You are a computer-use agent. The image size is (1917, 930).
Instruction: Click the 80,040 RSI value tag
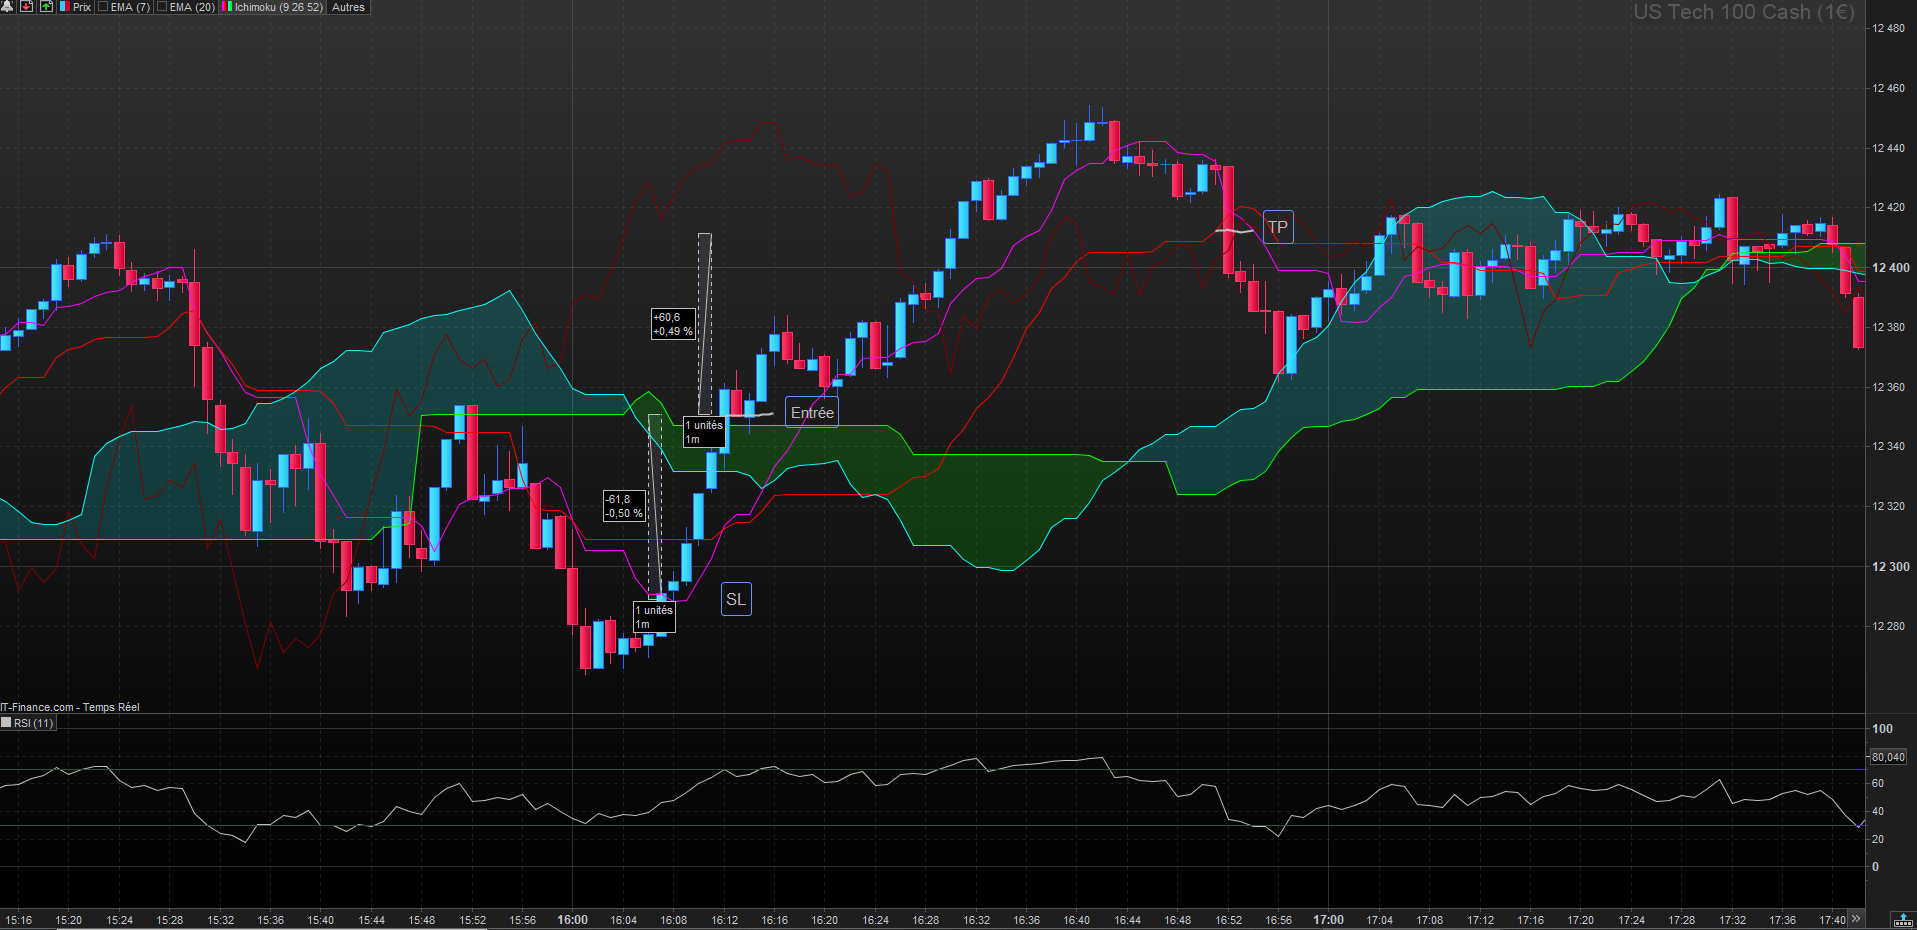coord(1888,757)
